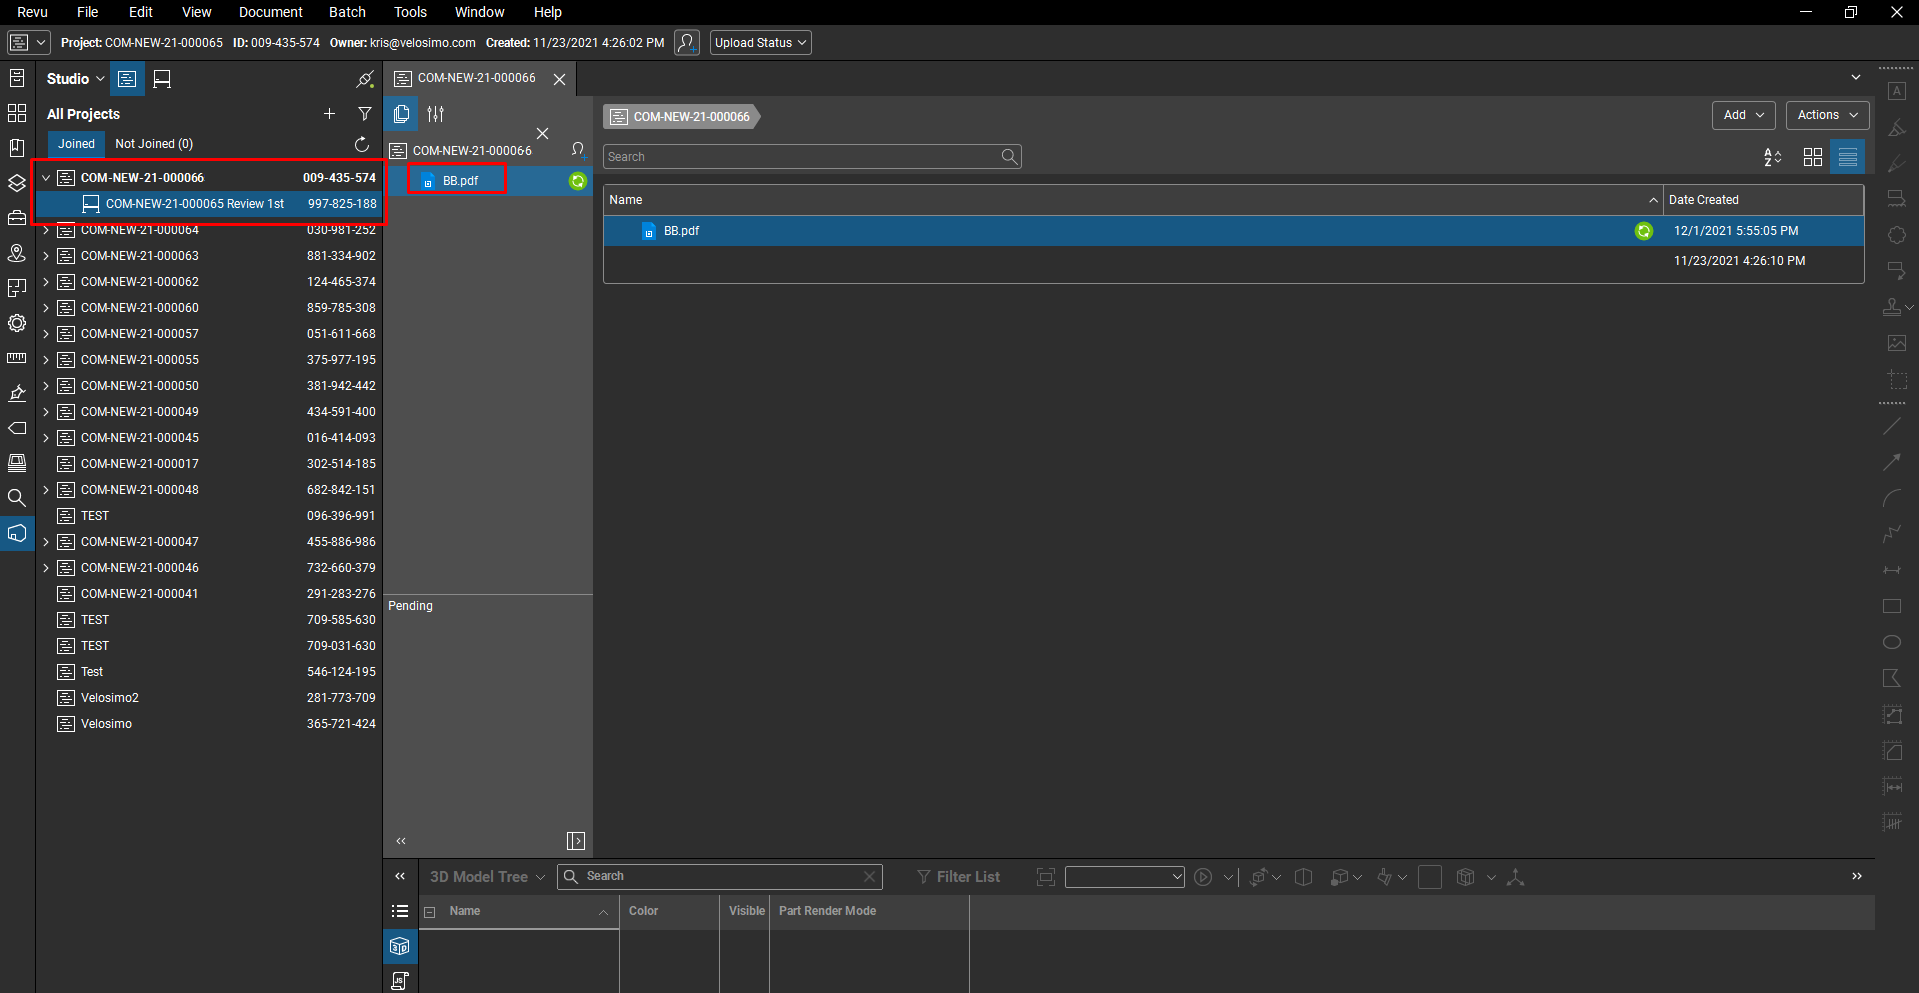Image resolution: width=1919 pixels, height=993 pixels.
Task: Open the Actions dropdown
Action: click(1827, 115)
